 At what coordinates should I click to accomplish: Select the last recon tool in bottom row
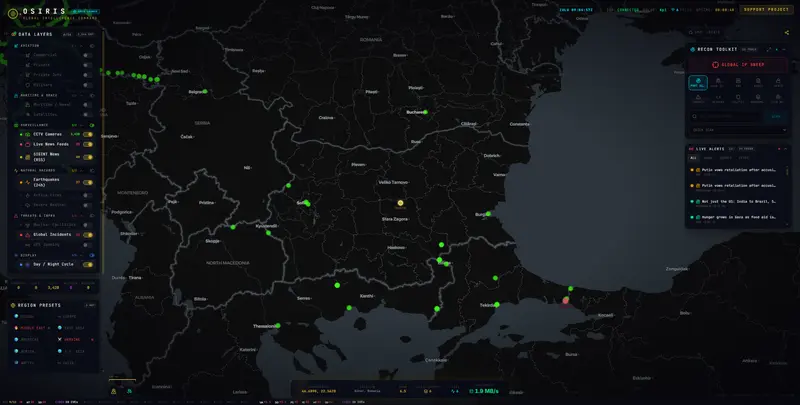[778, 99]
